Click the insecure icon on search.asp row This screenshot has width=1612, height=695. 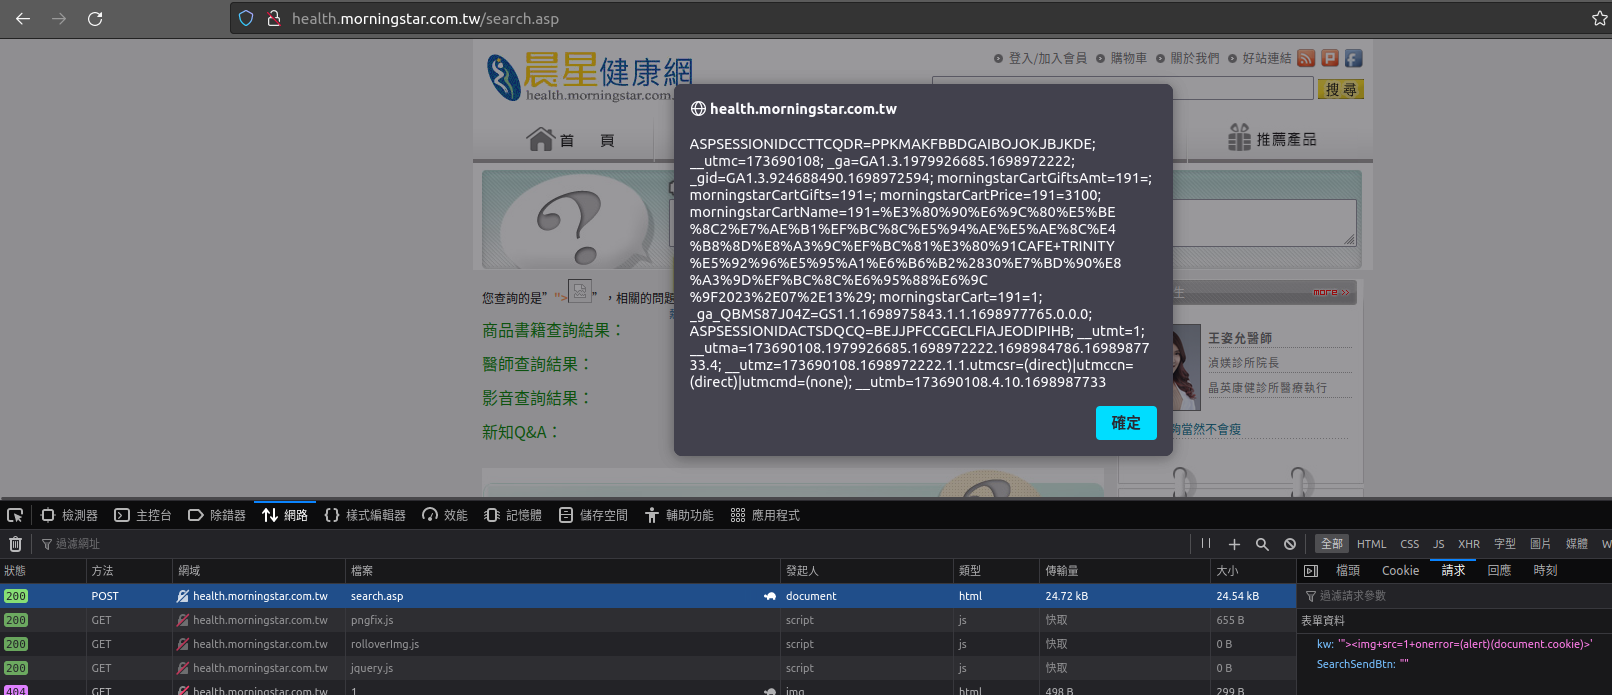click(183, 596)
